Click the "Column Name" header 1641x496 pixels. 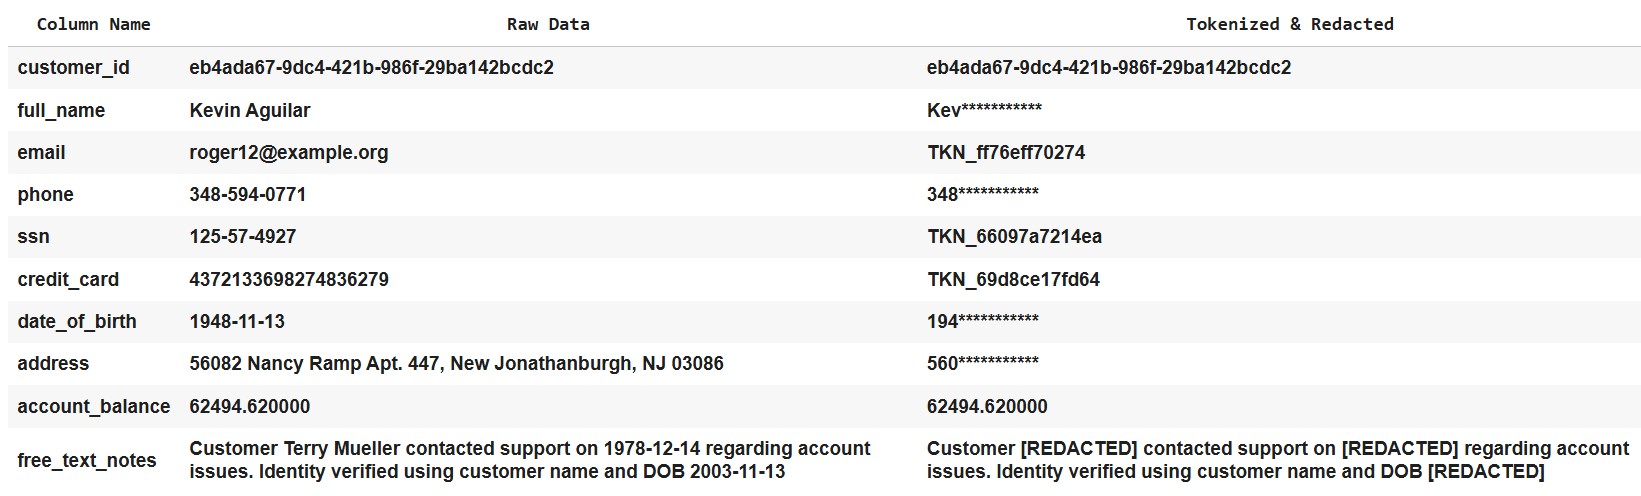pyautogui.click(x=93, y=24)
